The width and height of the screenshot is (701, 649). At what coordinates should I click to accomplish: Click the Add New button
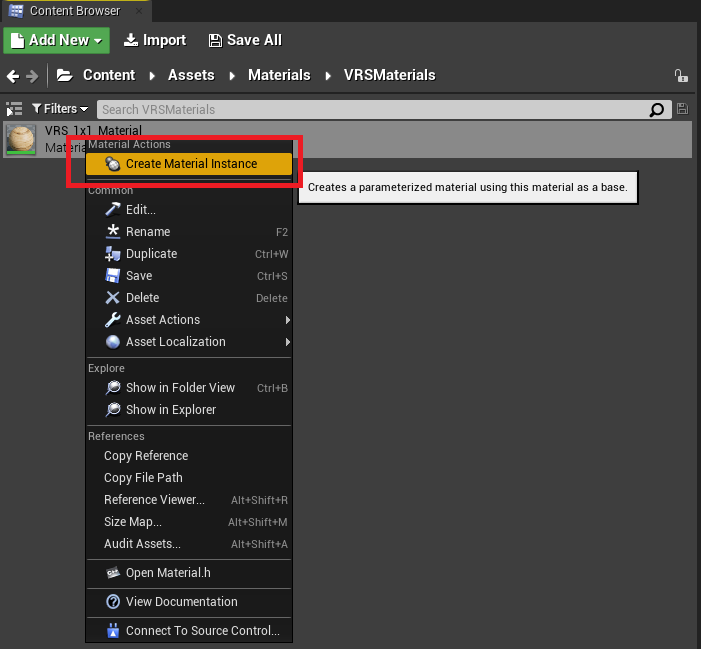[56, 40]
